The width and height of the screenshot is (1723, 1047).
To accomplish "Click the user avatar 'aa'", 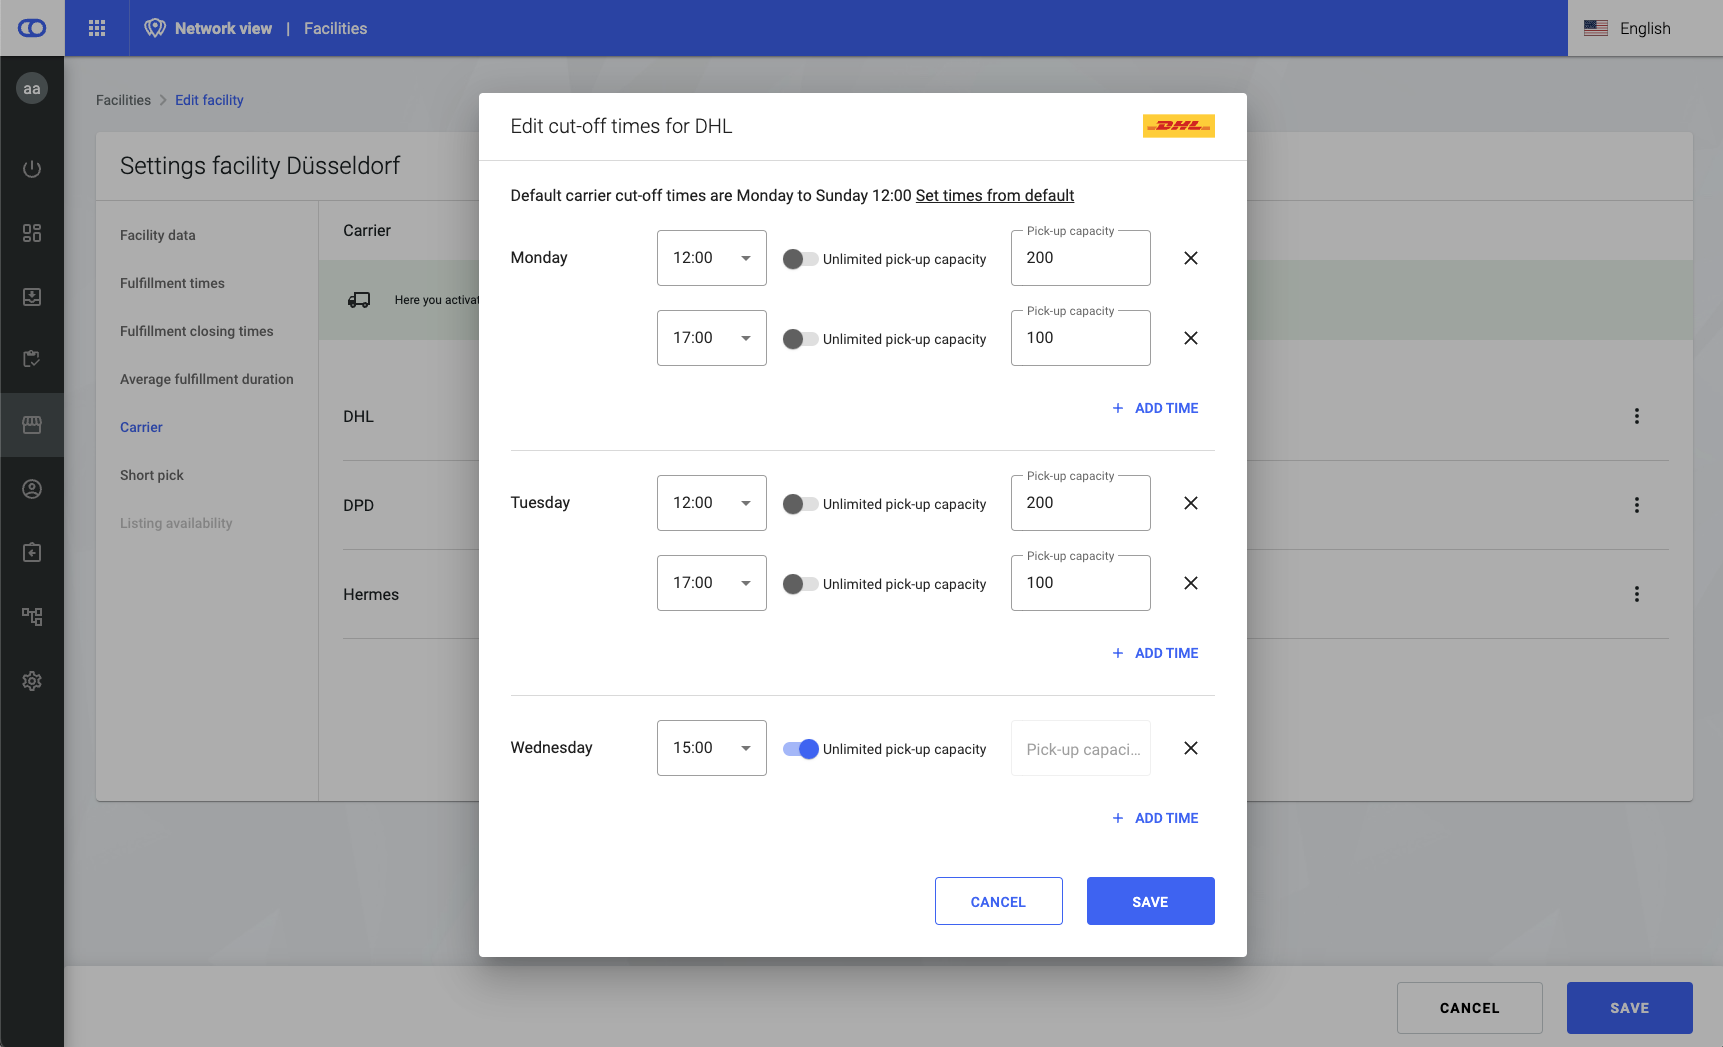I will [x=32, y=89].
